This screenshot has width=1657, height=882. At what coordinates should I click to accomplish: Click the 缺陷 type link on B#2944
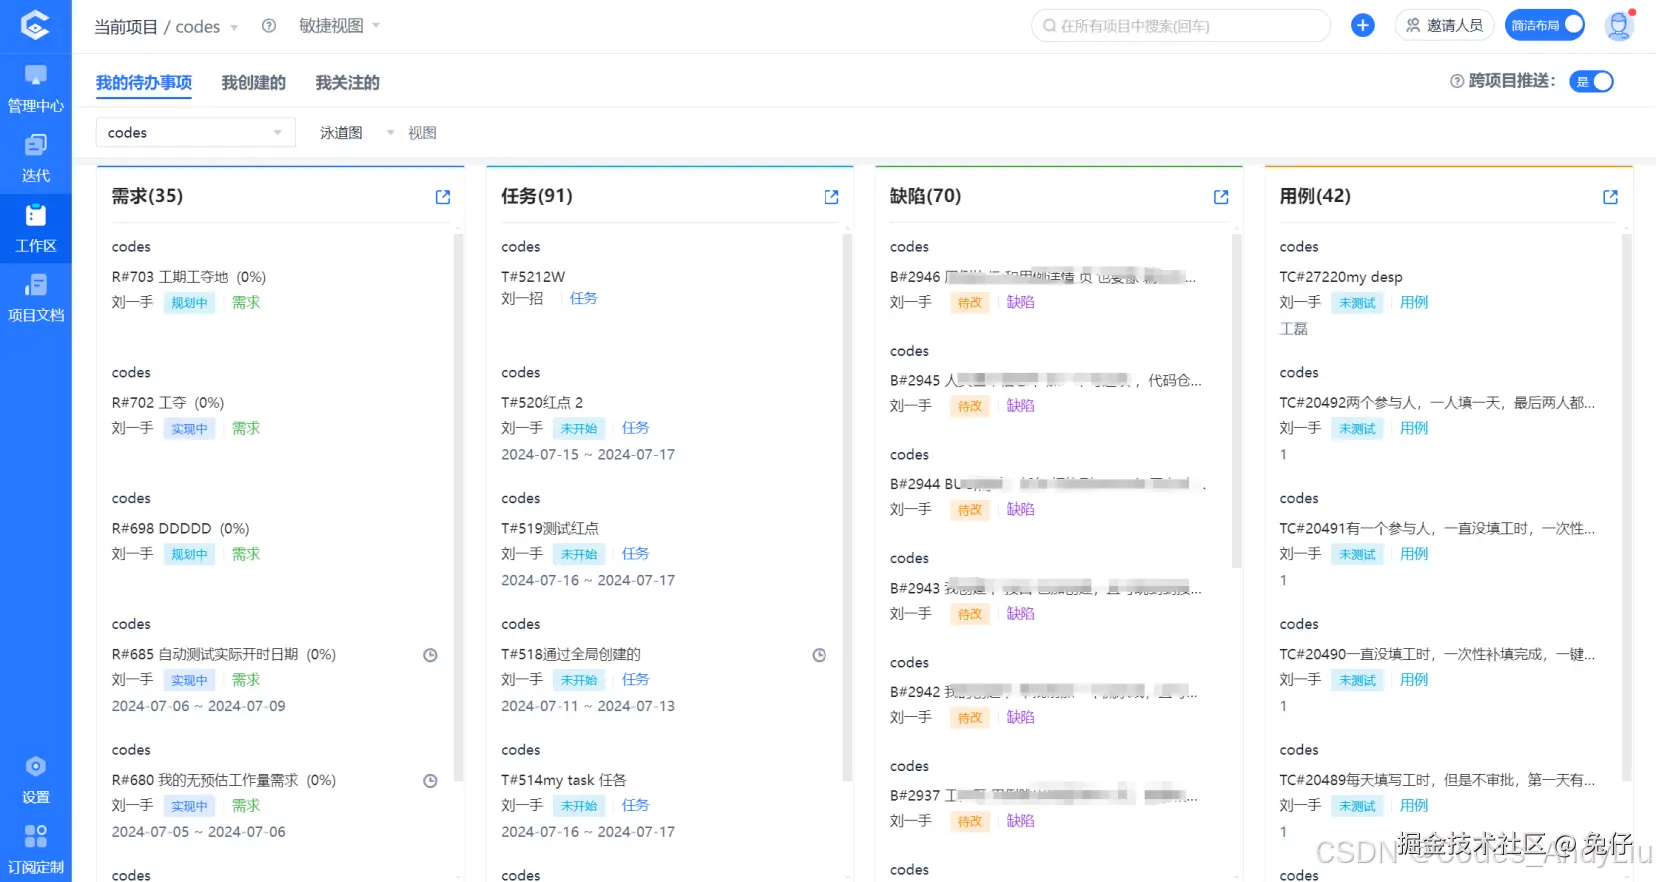(x=1020, y=510)
